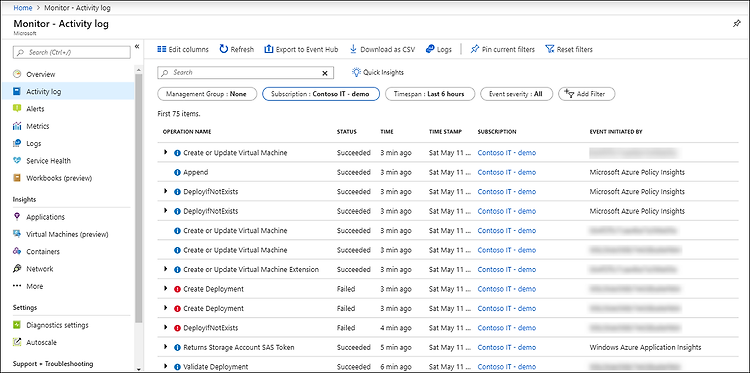Pin the Monitor blade to dashboard

click(737, 24)
